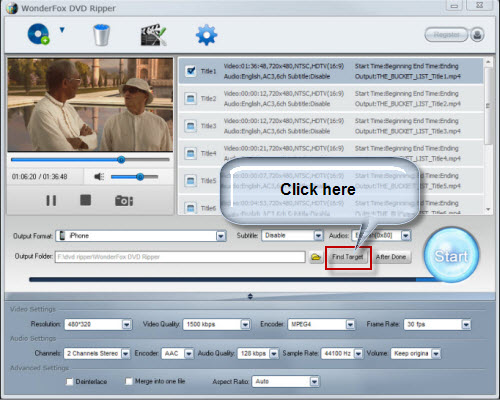Open the Aspect Ratio Auto dropdown
The width and height of the screenshot is (500, 400).
(286, 381)
